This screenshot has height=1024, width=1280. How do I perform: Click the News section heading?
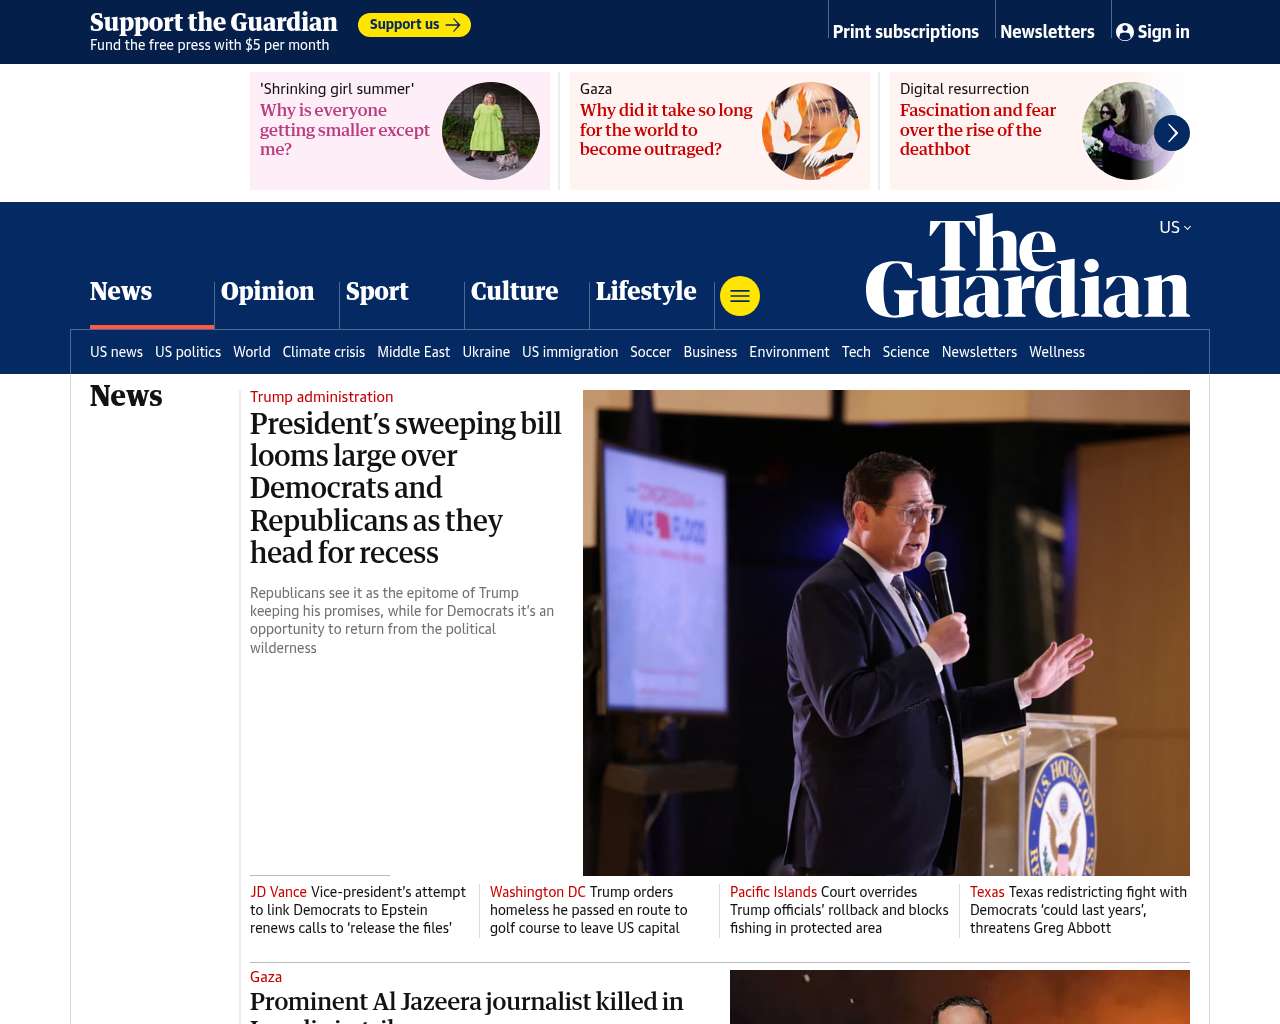pos(126,396)
